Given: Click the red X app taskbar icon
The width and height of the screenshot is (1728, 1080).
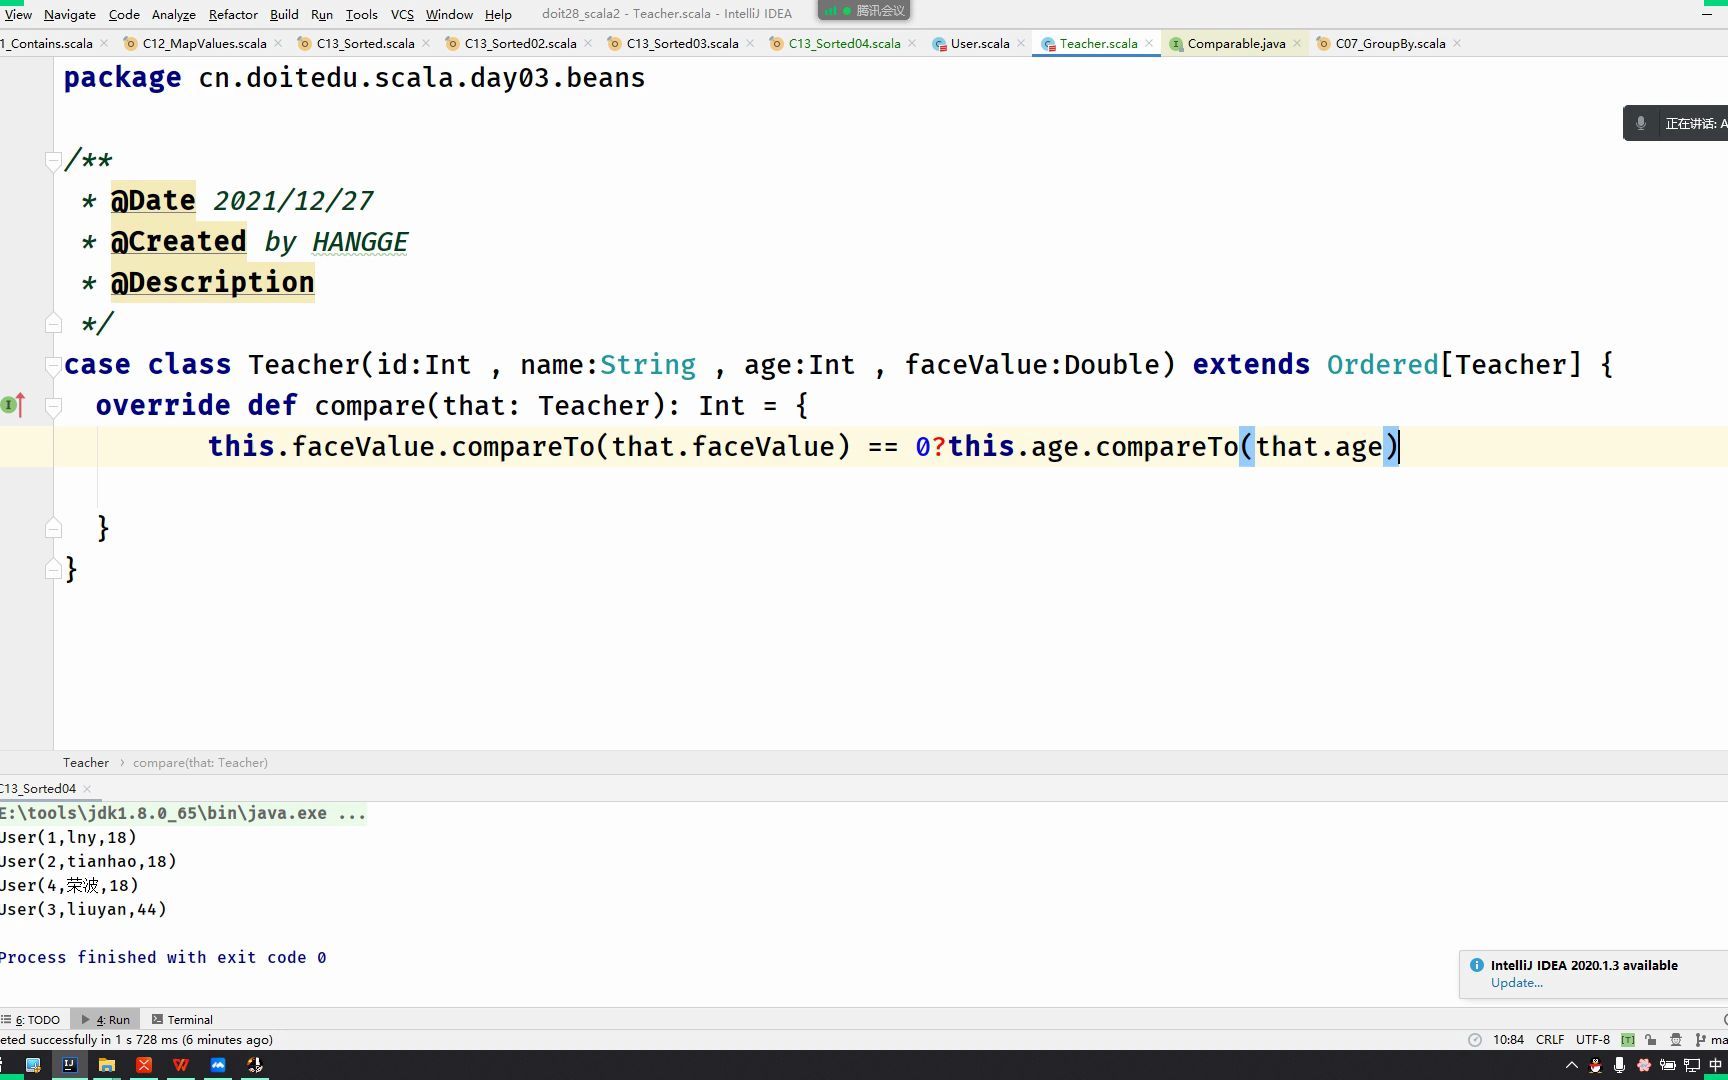Looking at the screenshot, I should tap(144, 1065).
